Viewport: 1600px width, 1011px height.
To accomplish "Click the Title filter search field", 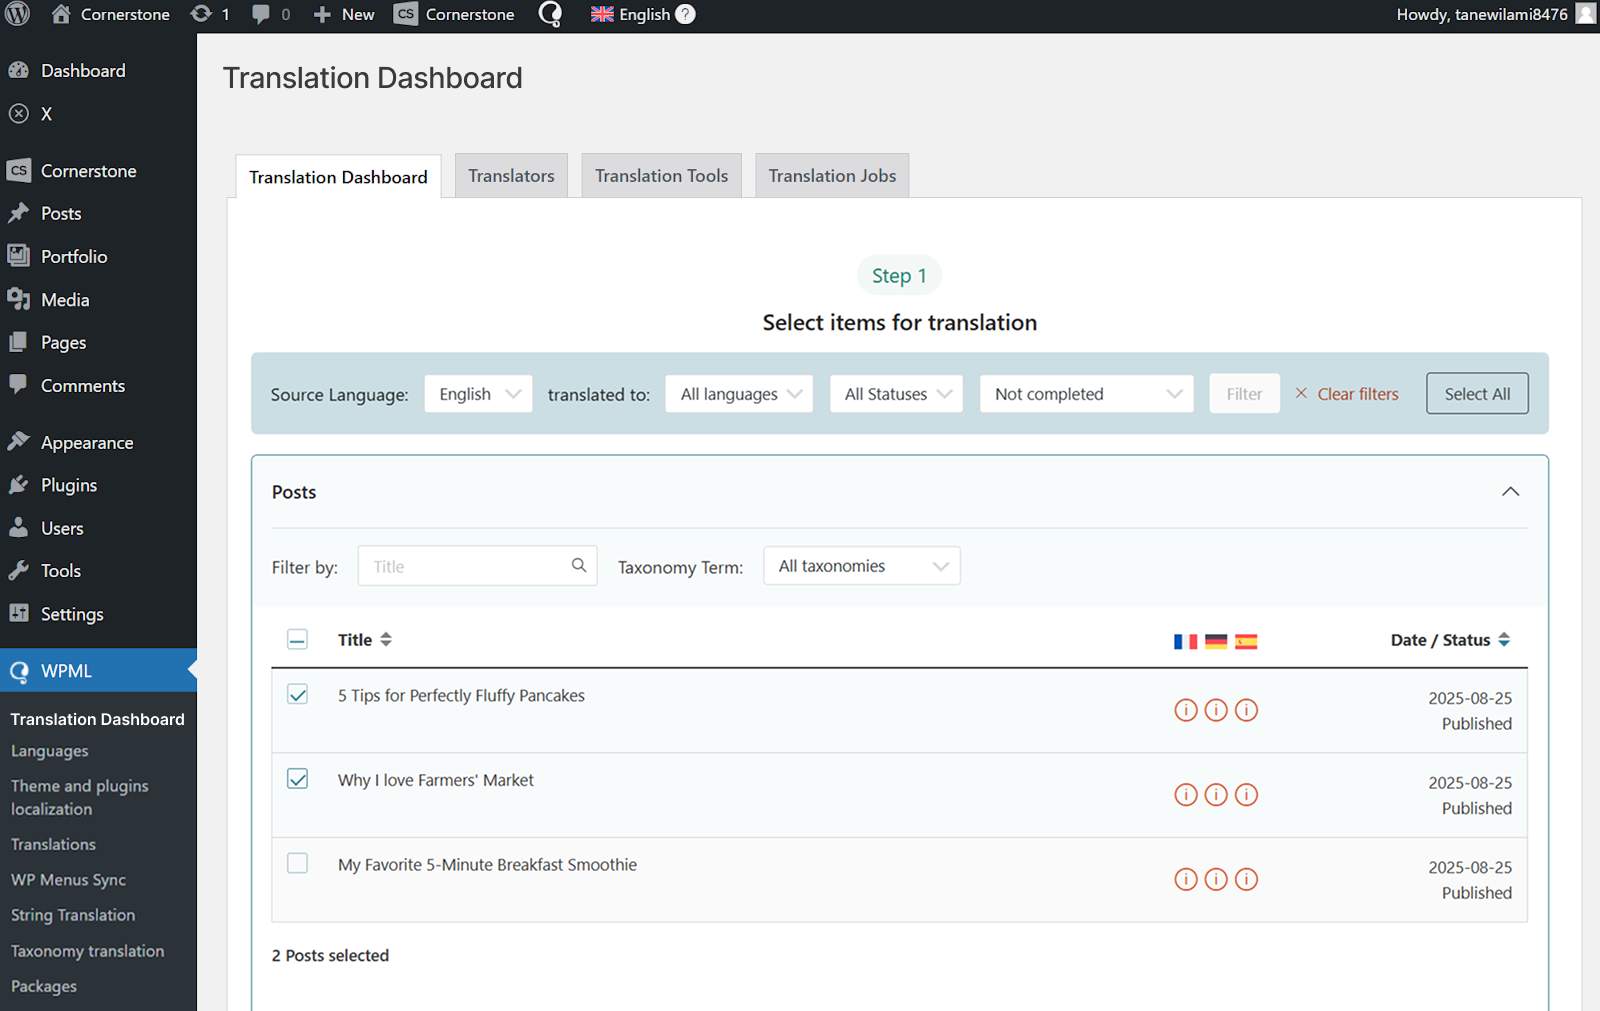I will click(x=470, y=565).
